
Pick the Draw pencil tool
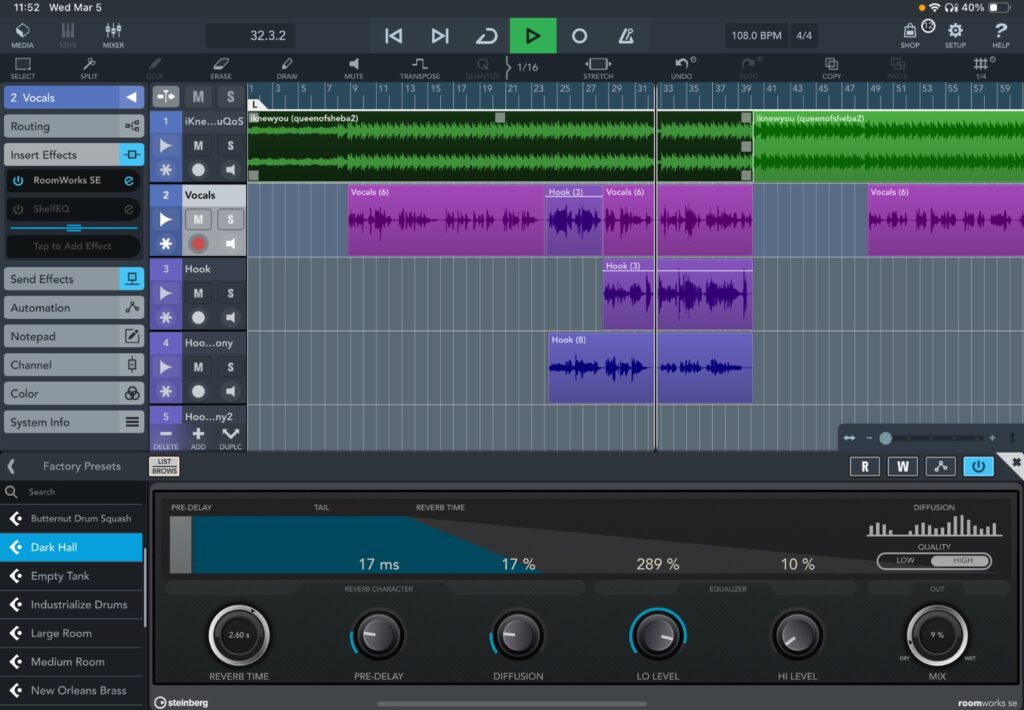pos(287,68)
